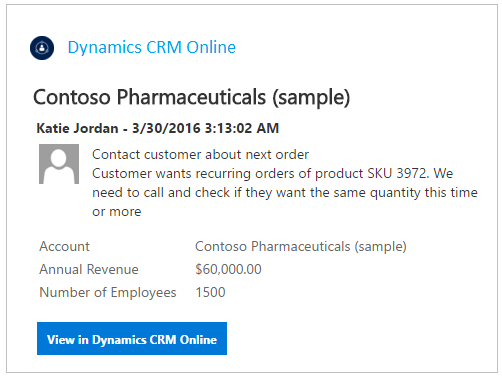This screenshot has height=376, width=502.
Task: Click the gray user avatar placeholder
Action: click(59, 164)
